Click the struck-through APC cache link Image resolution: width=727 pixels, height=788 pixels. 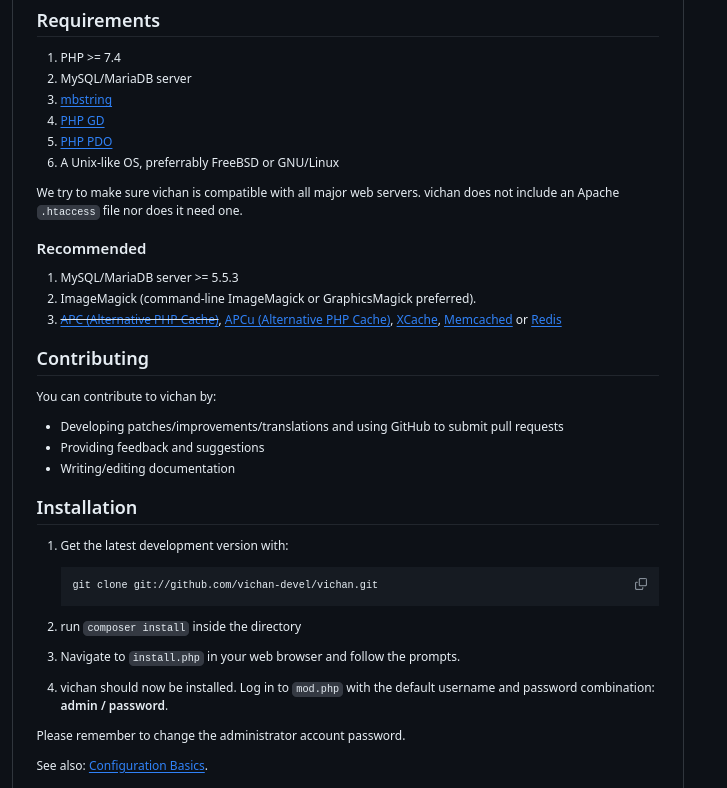[x=139, y=320]
